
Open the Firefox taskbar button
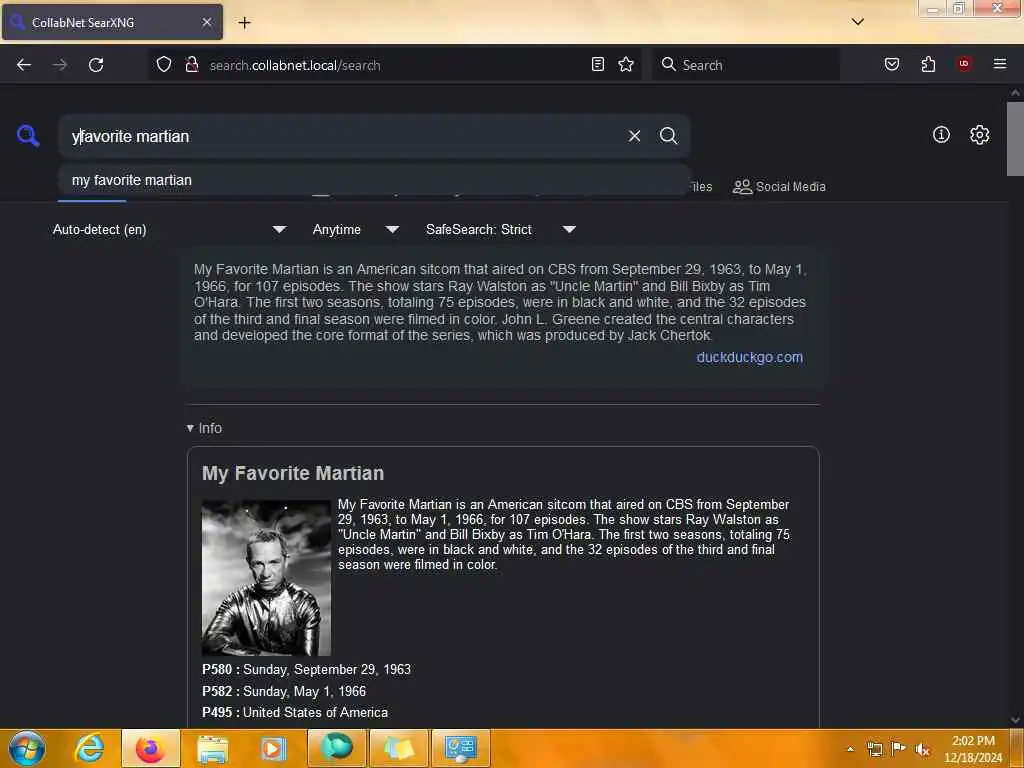[151, 748]
